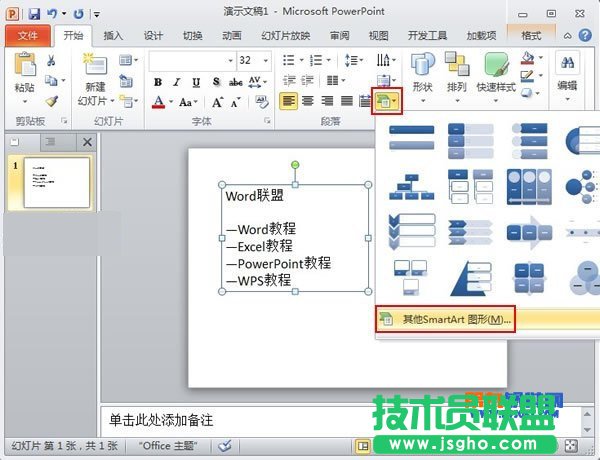Toggle Underline formatting
This screenshot has height=460, width=600.
pos(196,82)
